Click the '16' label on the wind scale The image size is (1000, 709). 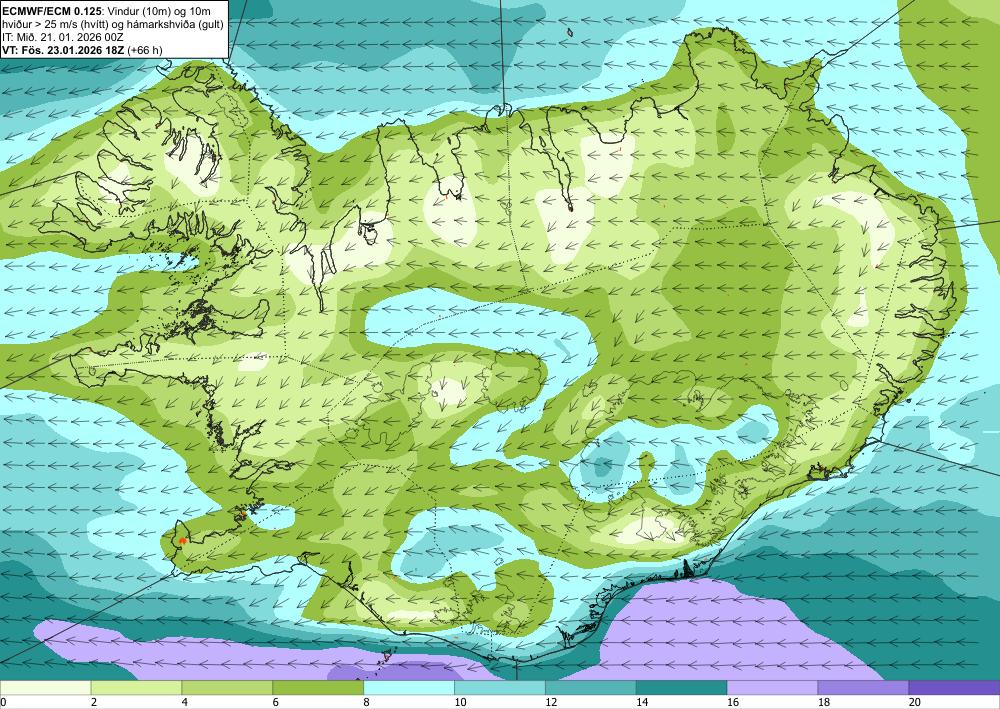tap(733, 703)
